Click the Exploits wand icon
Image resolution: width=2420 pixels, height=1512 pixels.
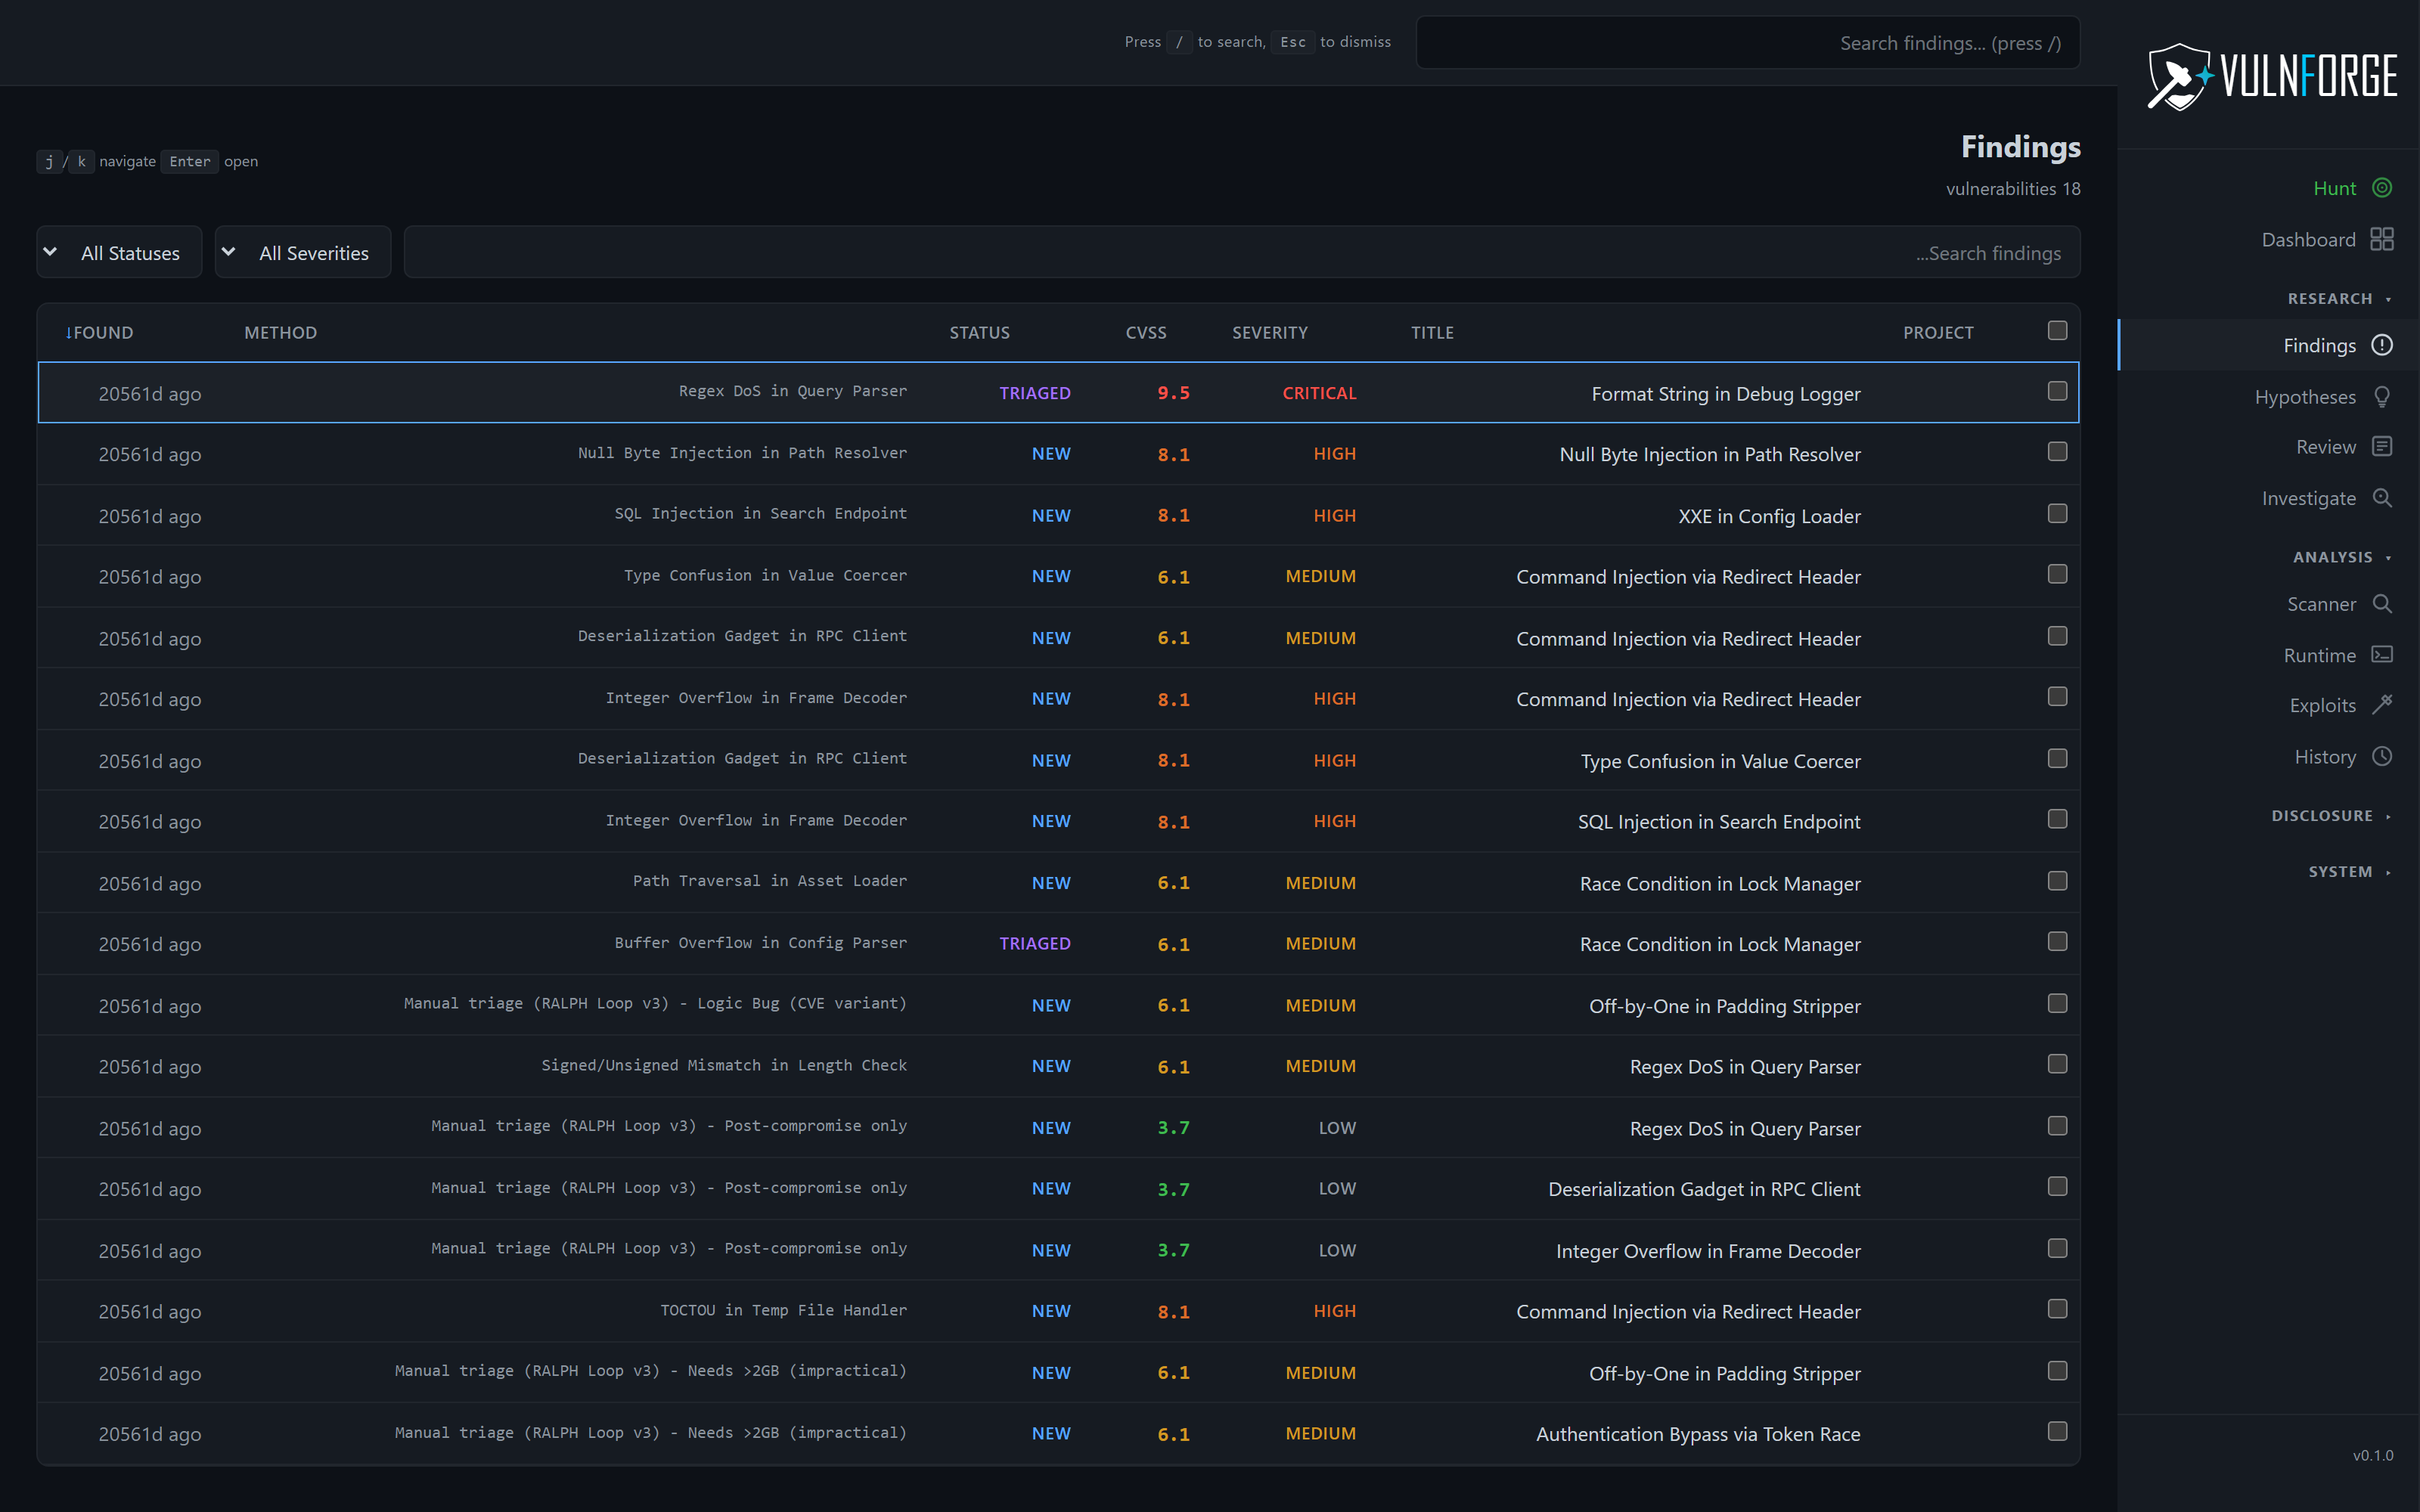coord(2382,705)
